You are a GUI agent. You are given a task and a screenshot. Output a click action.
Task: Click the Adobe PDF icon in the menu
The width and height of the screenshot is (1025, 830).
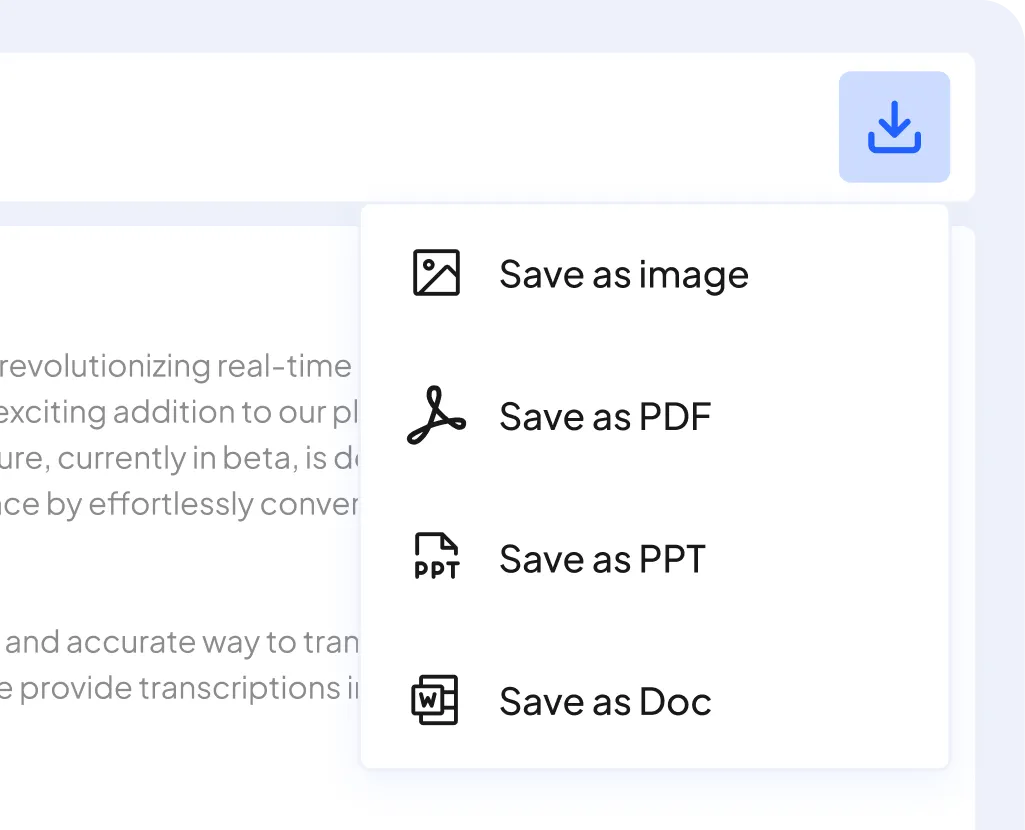pos(436,416)
